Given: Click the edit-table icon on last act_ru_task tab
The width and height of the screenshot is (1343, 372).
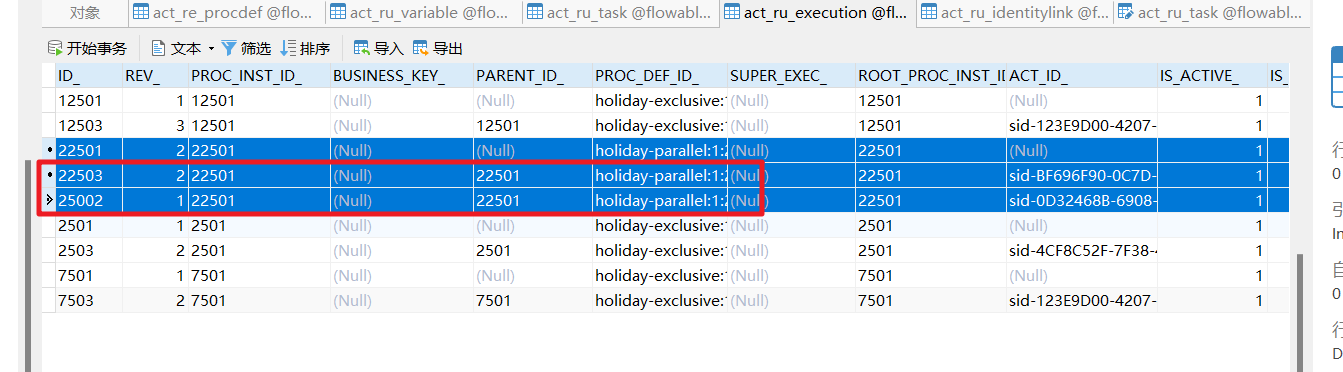Looking at the screenshot, I should pos(1126,13).
